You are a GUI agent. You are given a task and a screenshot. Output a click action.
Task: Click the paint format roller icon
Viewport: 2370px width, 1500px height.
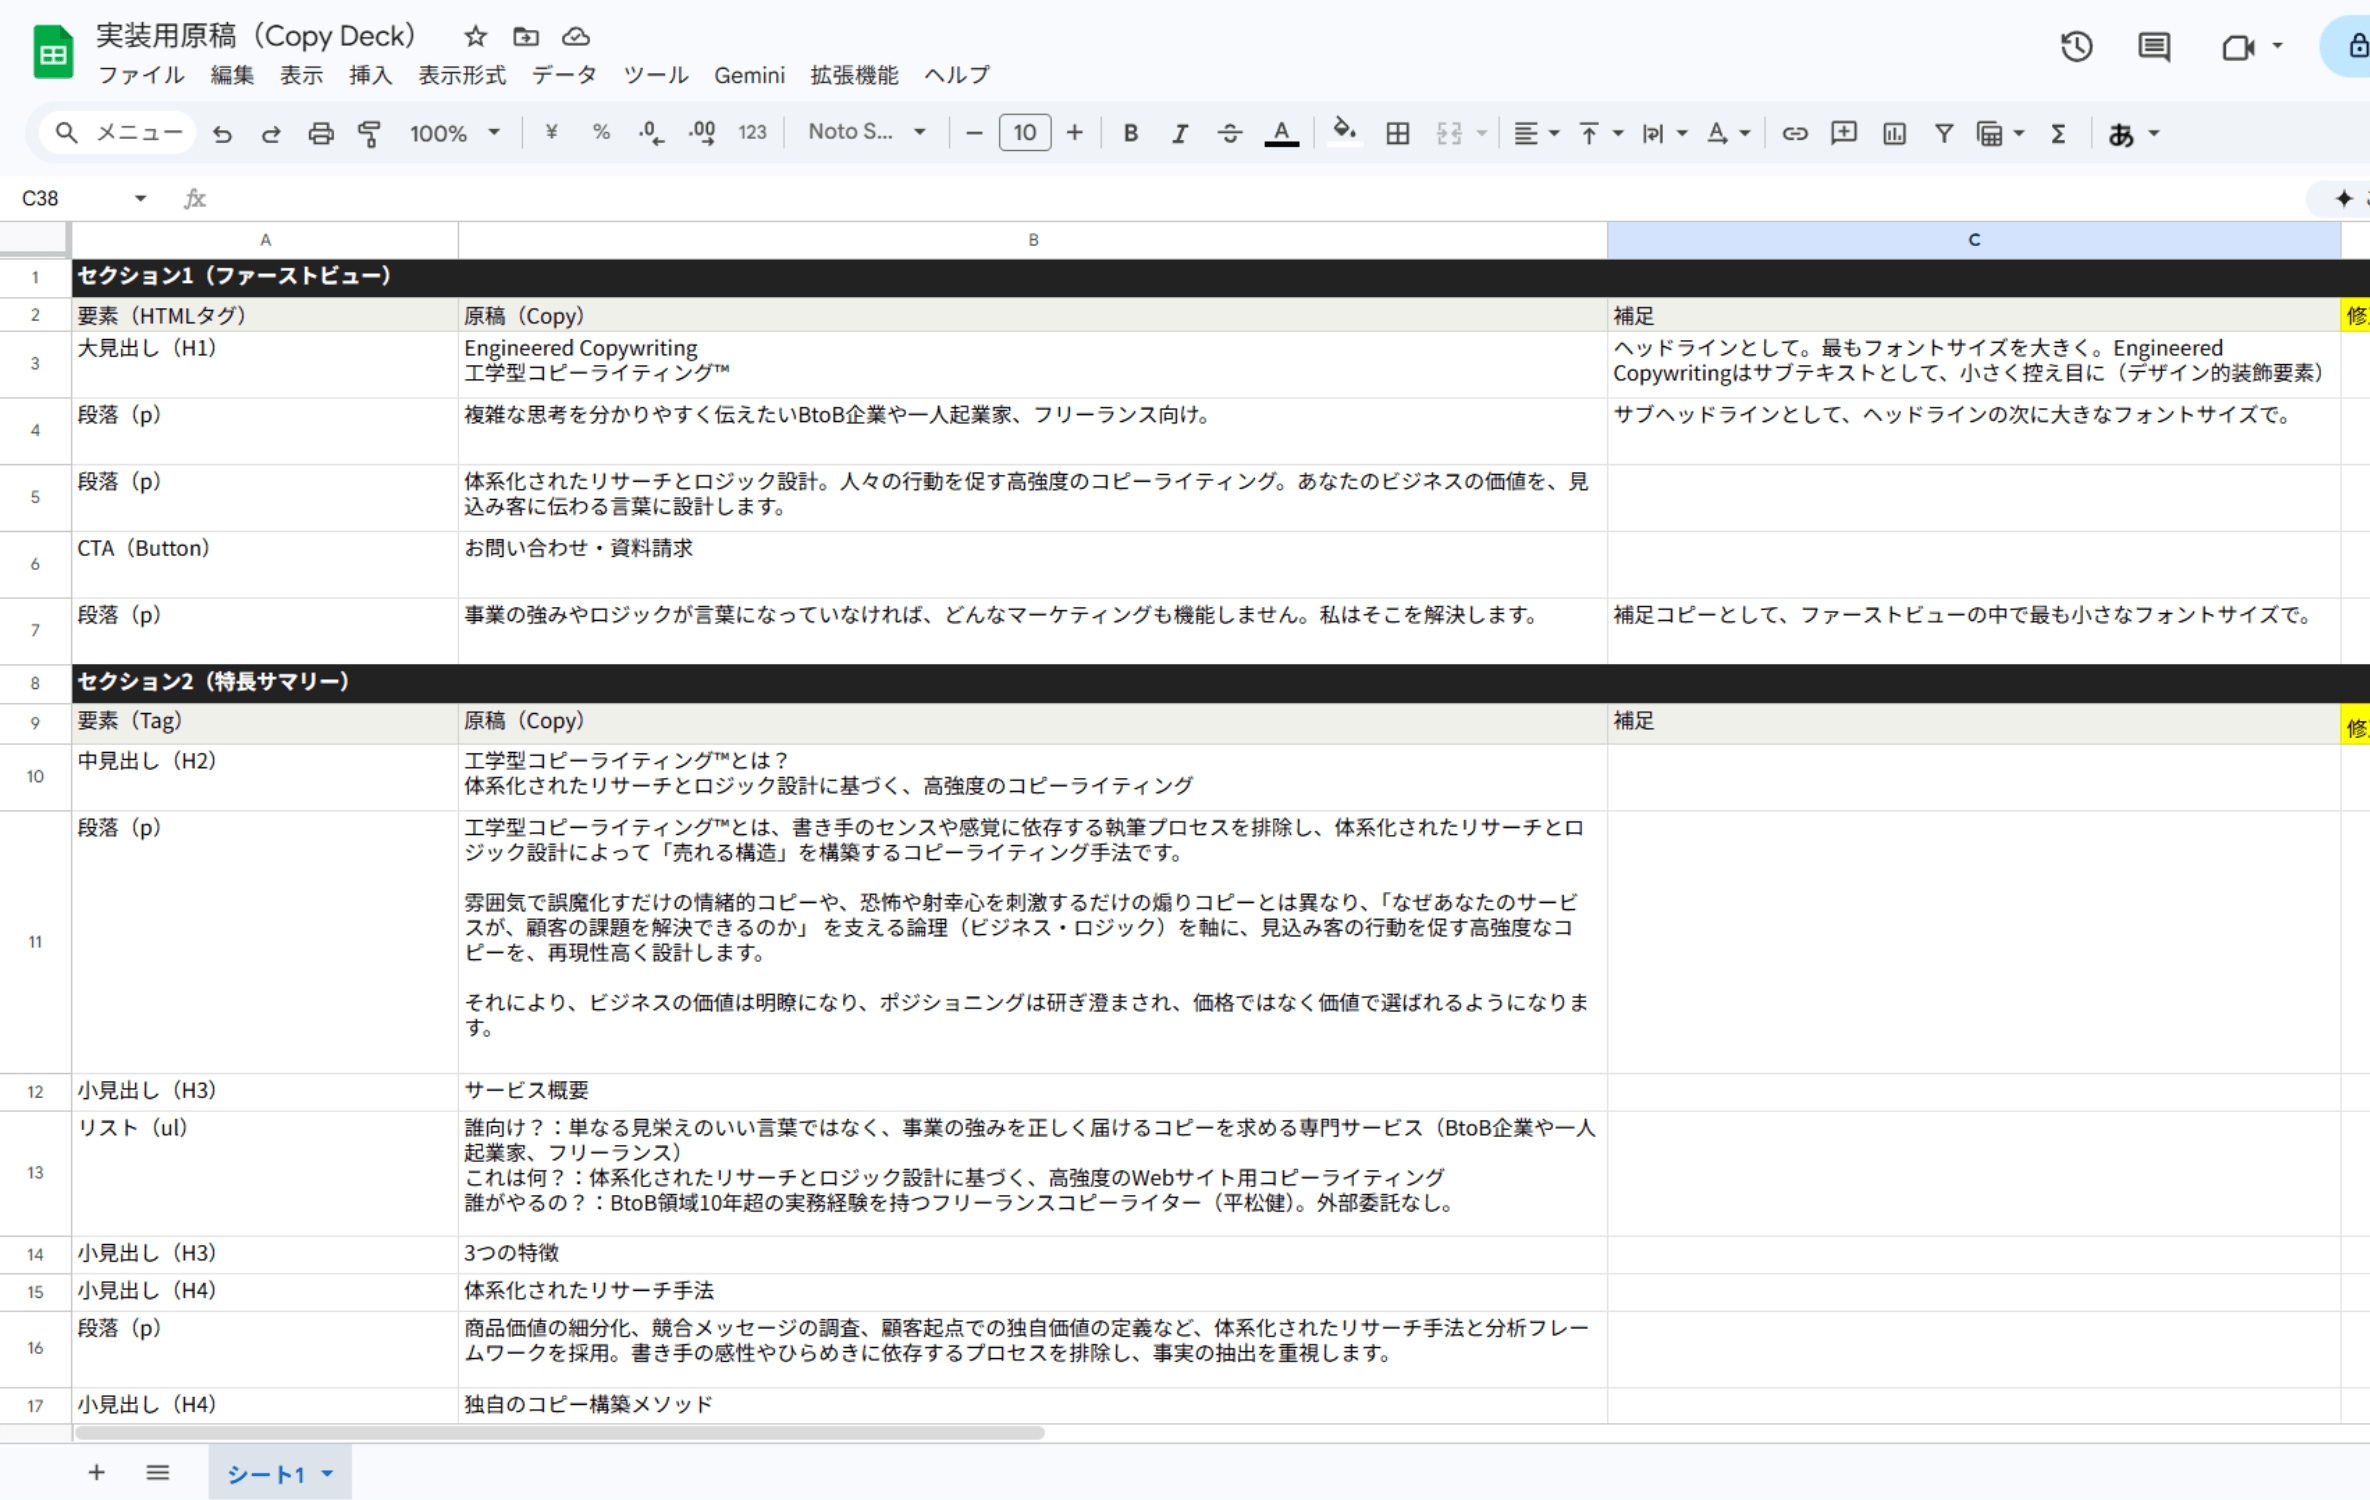click(370, 133)
